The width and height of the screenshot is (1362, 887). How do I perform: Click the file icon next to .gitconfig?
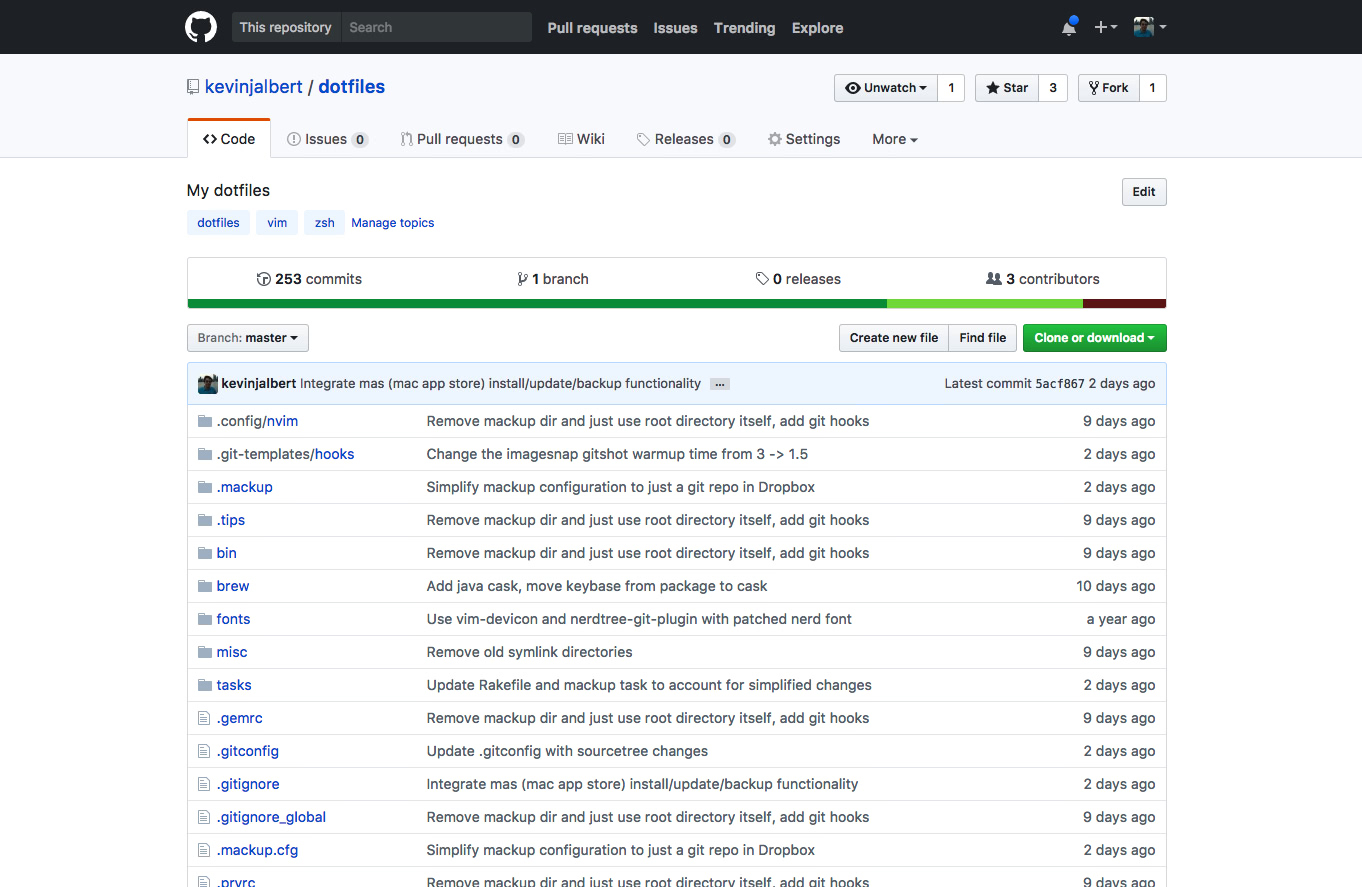pos(204,751)
